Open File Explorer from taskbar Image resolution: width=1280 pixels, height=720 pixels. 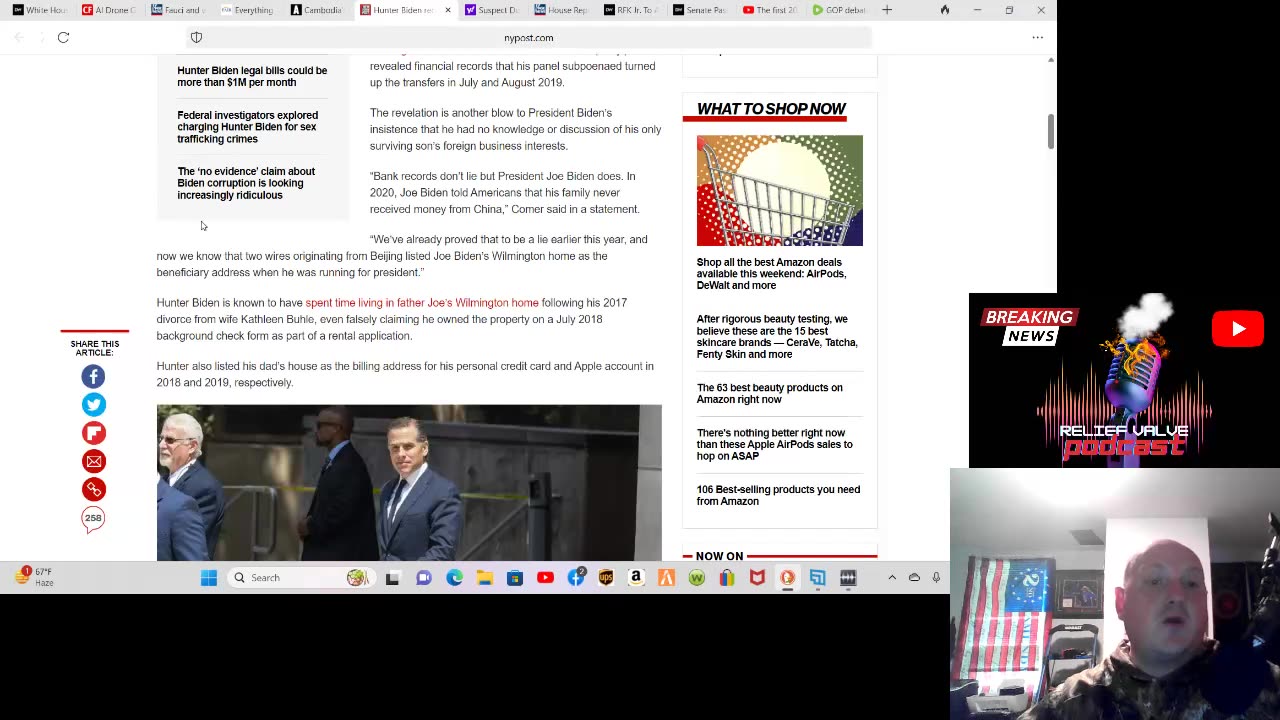coord(484,577)
